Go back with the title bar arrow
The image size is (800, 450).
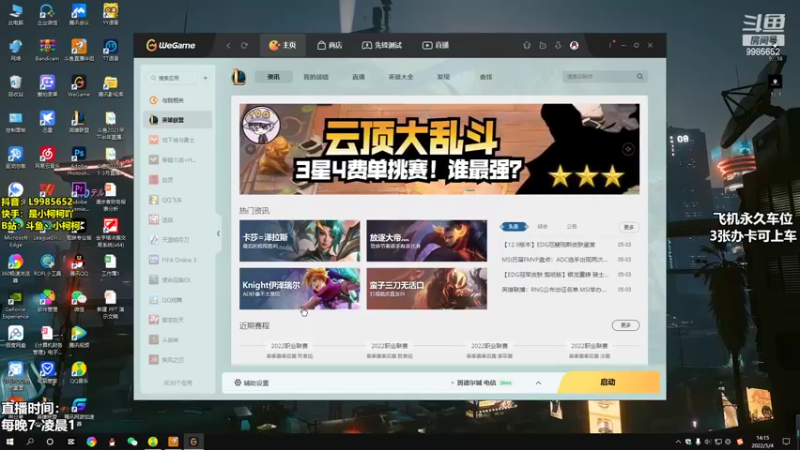coord(228,45)
